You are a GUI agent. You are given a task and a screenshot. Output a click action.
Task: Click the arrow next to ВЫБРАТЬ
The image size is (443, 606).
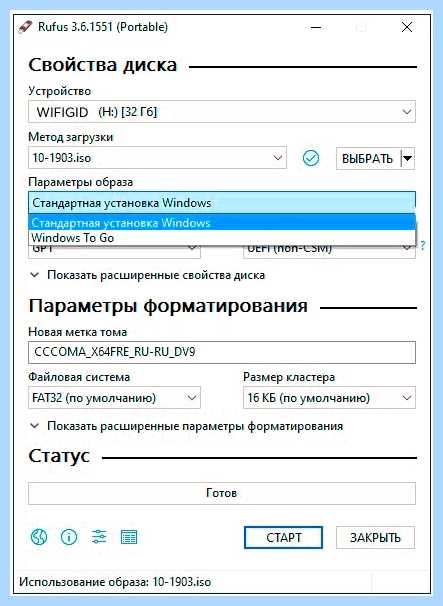(x=408, y=158)
